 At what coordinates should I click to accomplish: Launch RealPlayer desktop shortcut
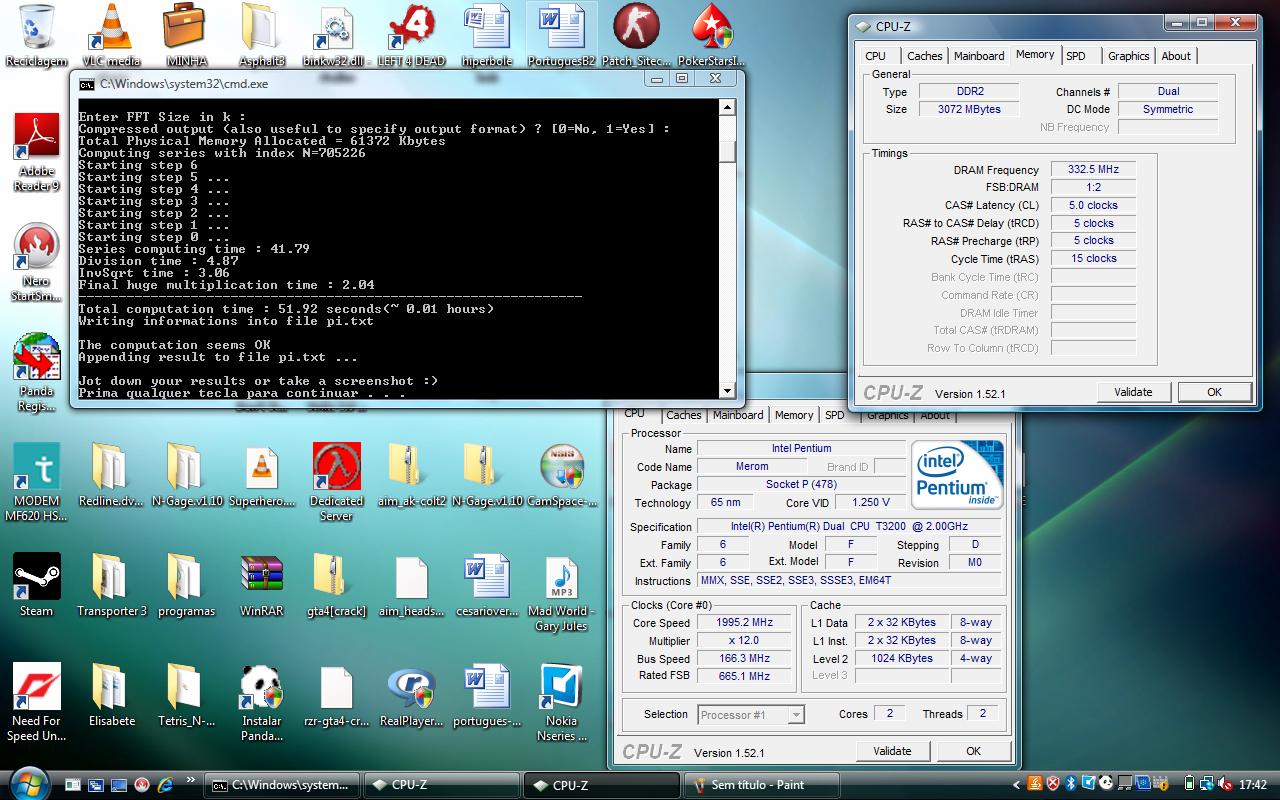pyautogui.click(x=411, y=694)
